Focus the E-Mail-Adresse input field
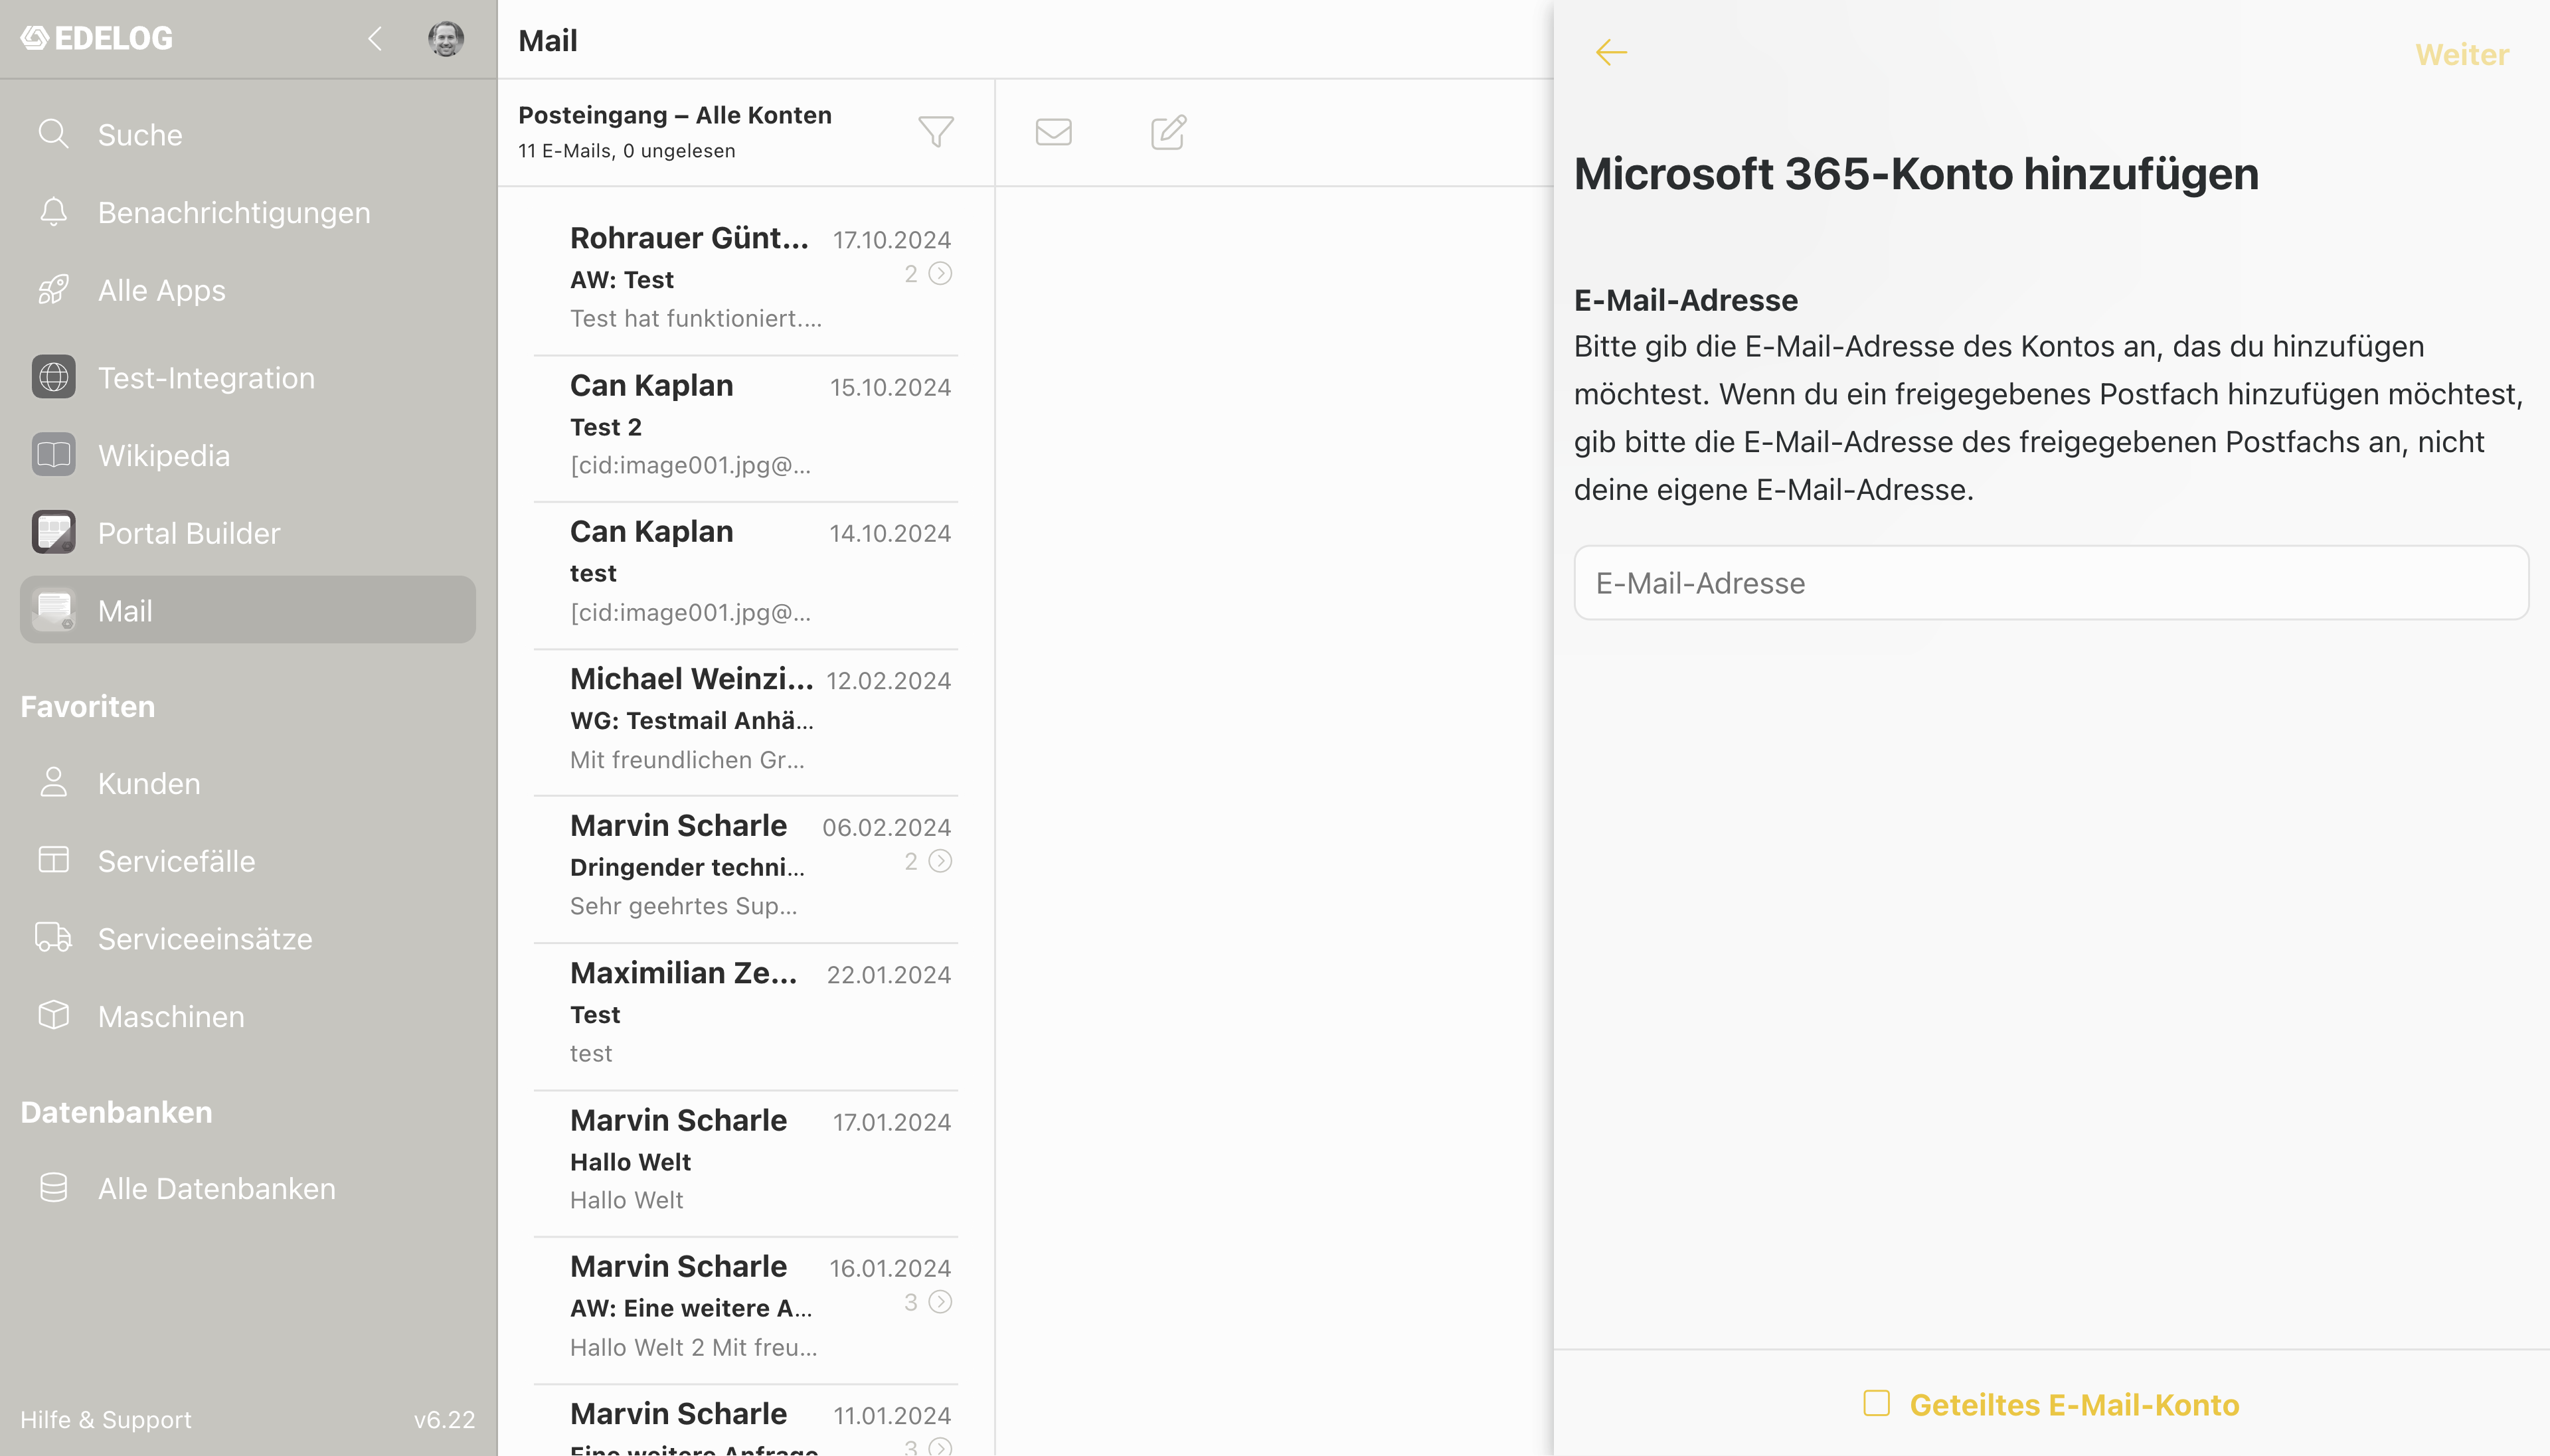2550x1456 pixels. (x=2051, y=583)
